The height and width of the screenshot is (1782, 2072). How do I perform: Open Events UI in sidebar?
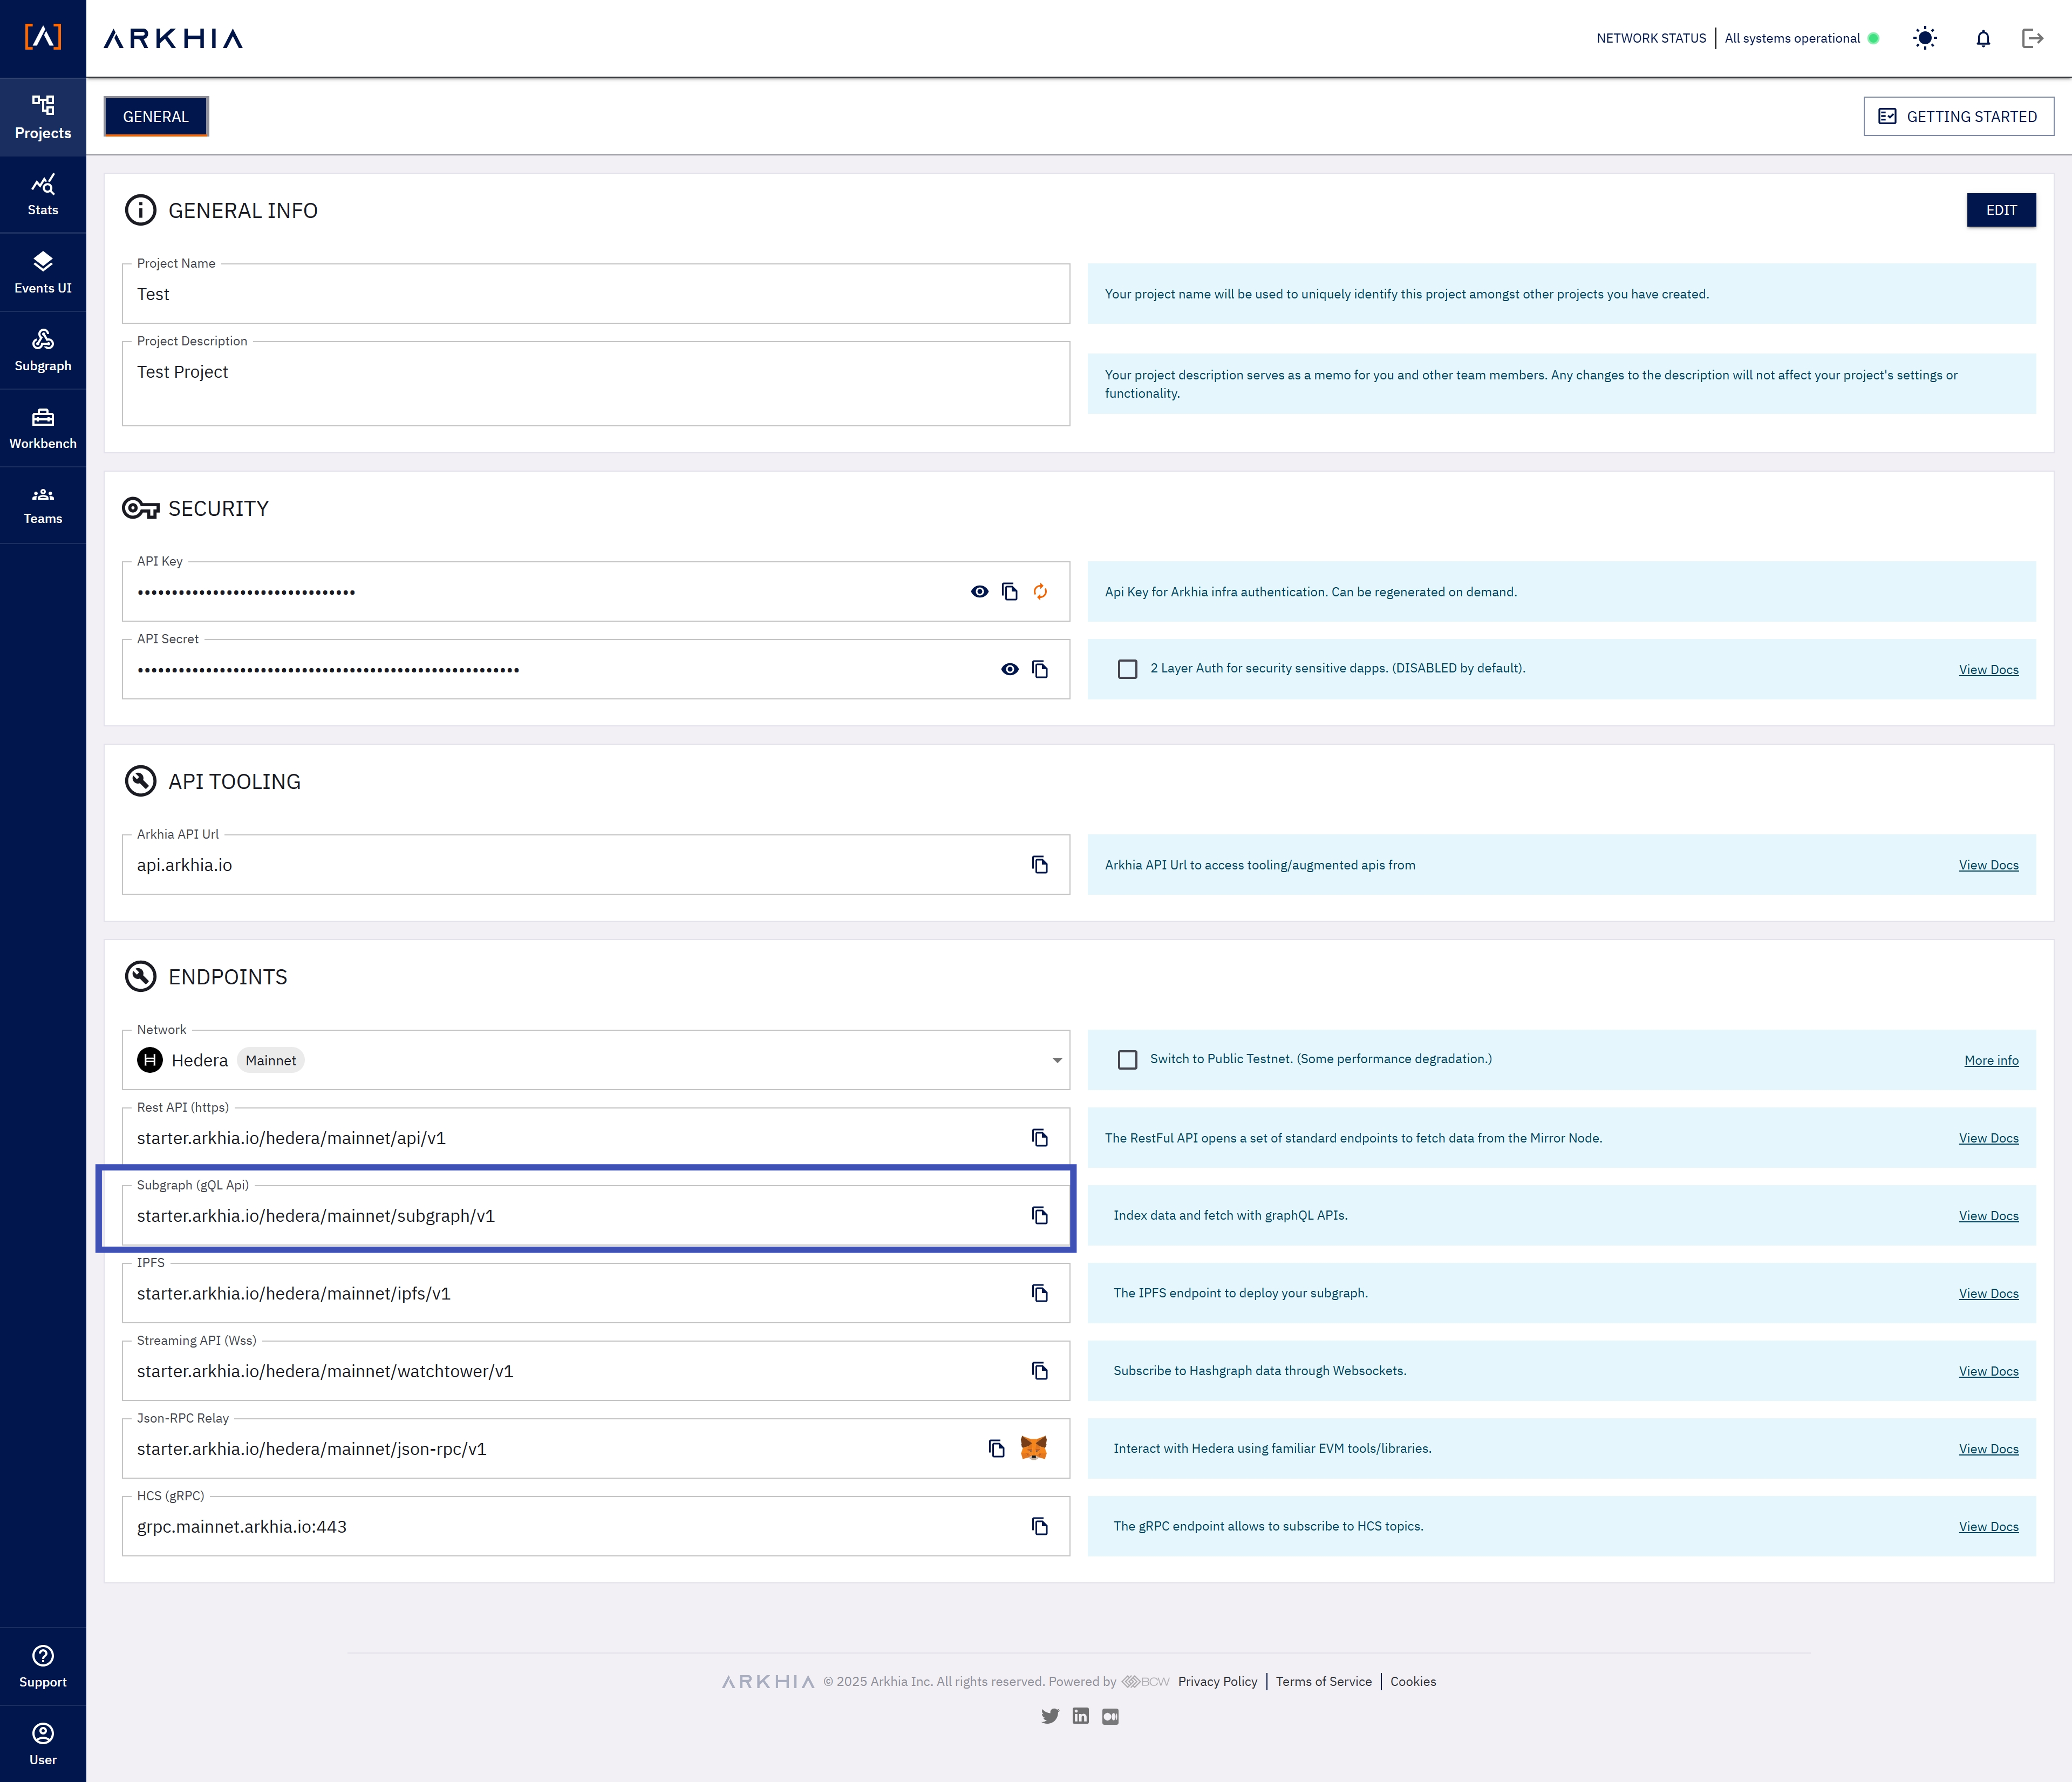click(43, 273)
